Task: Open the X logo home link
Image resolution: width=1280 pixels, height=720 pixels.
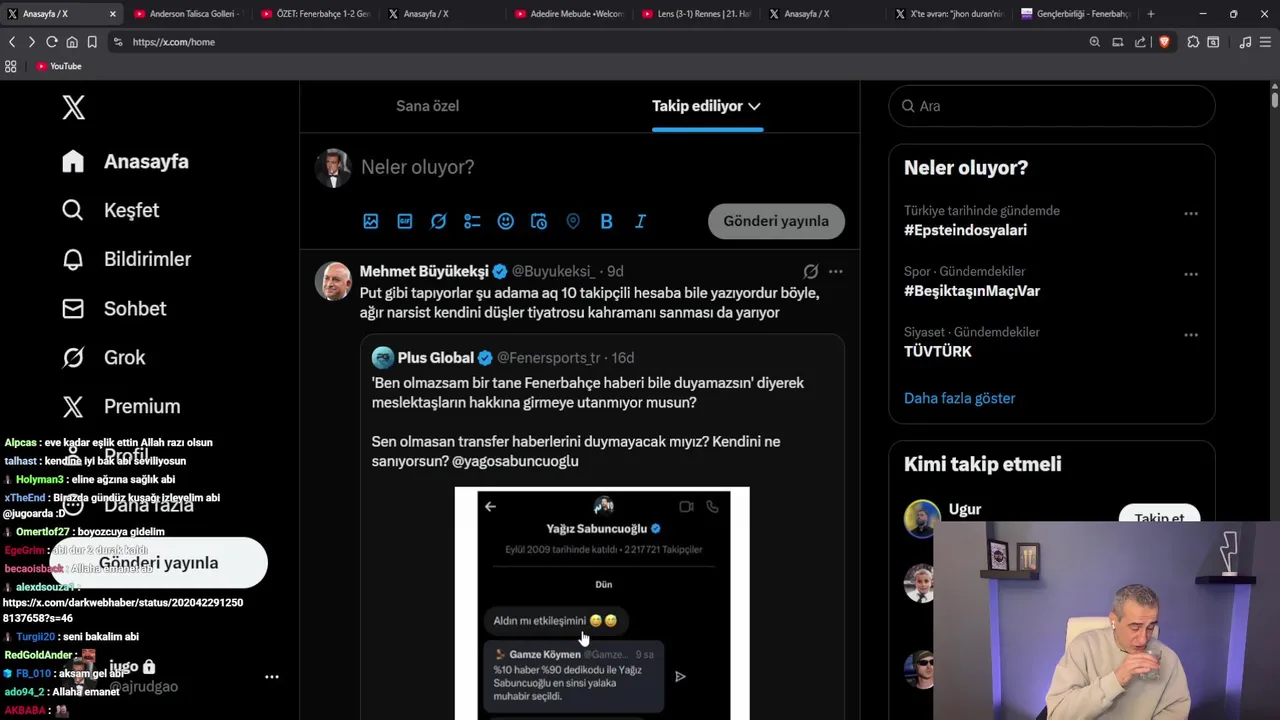Action: (73, 107)
